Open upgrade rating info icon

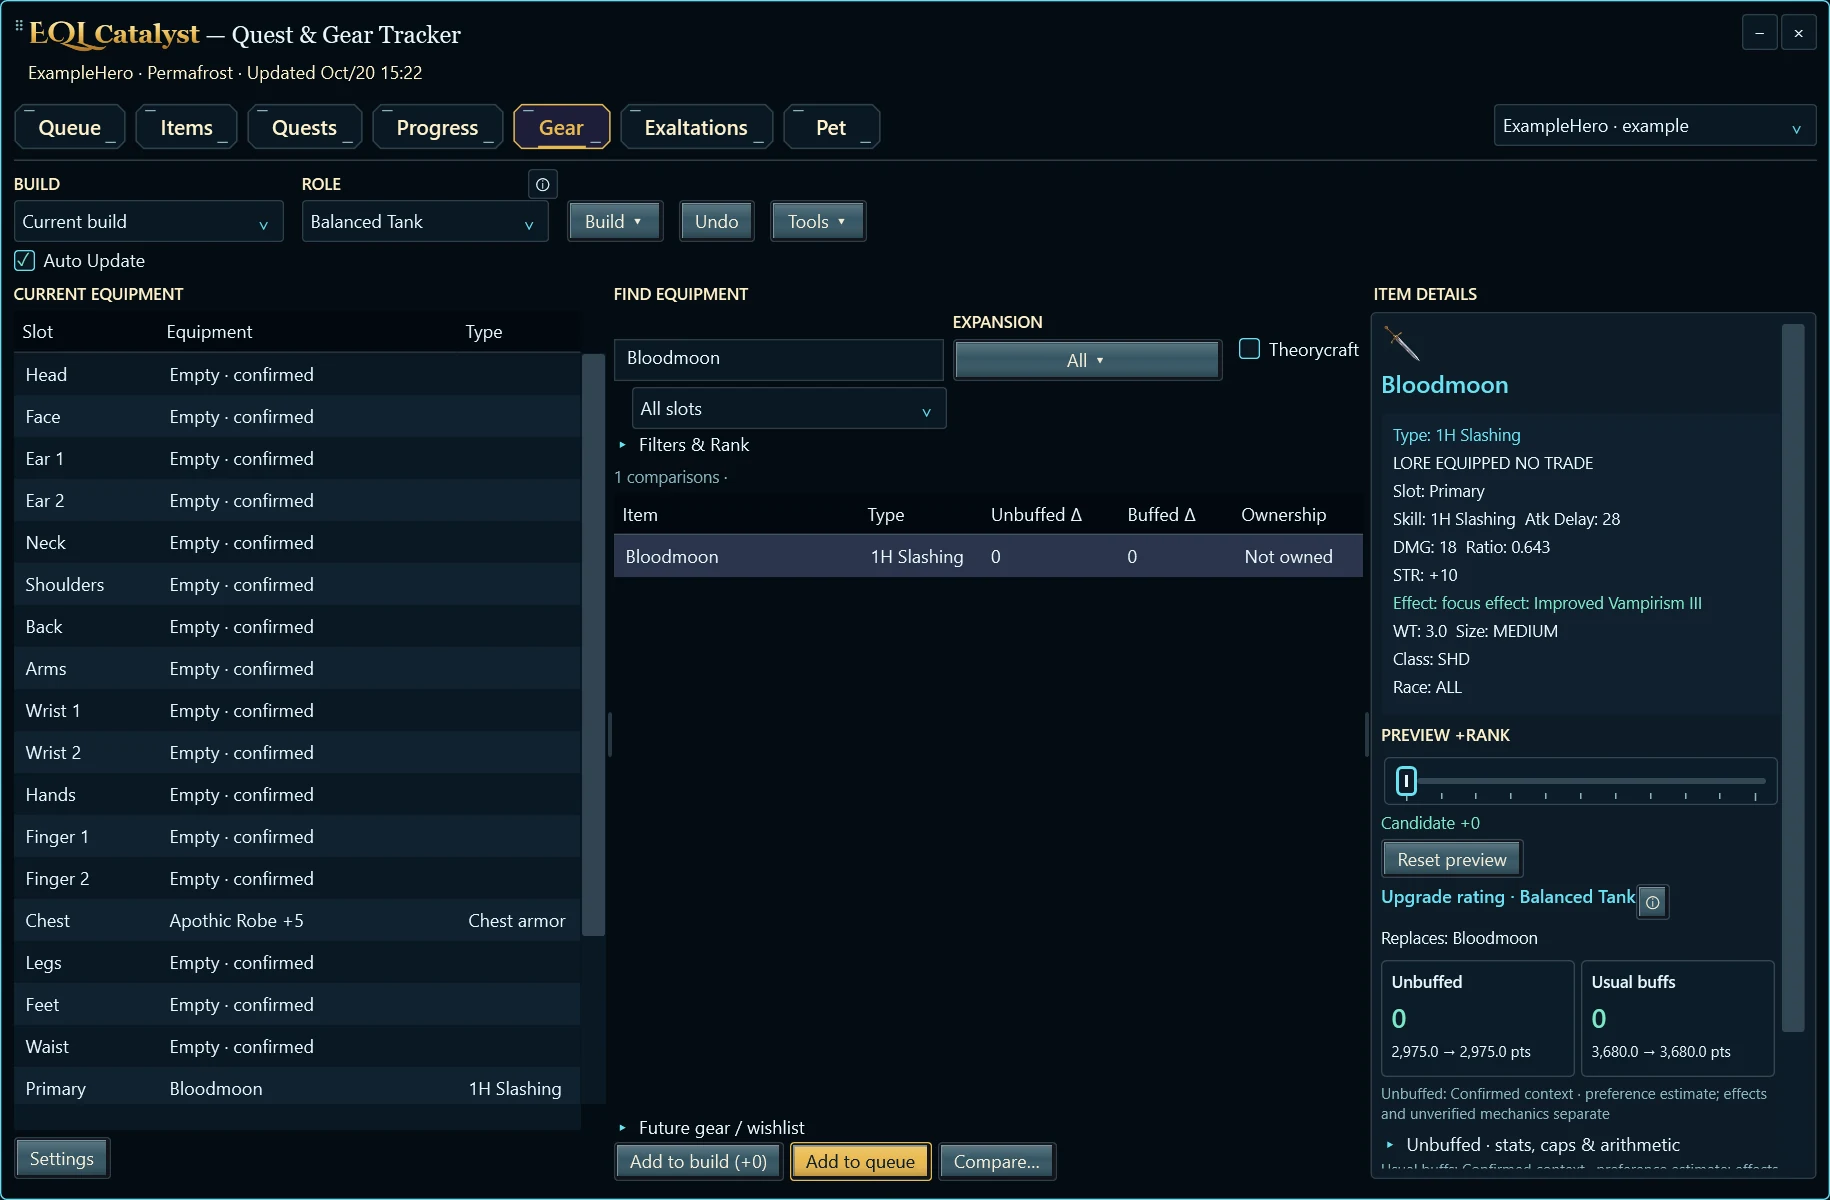point(1653,902)
